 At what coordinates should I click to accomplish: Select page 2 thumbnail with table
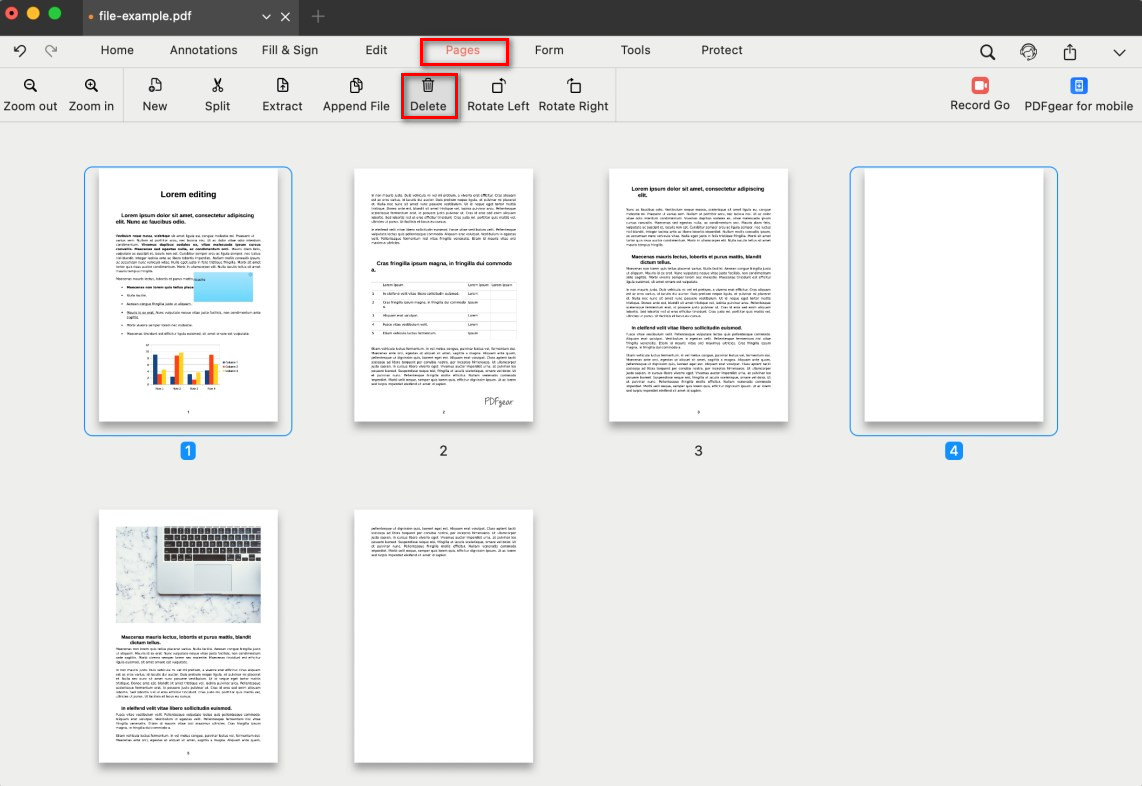tap(443, 295)
